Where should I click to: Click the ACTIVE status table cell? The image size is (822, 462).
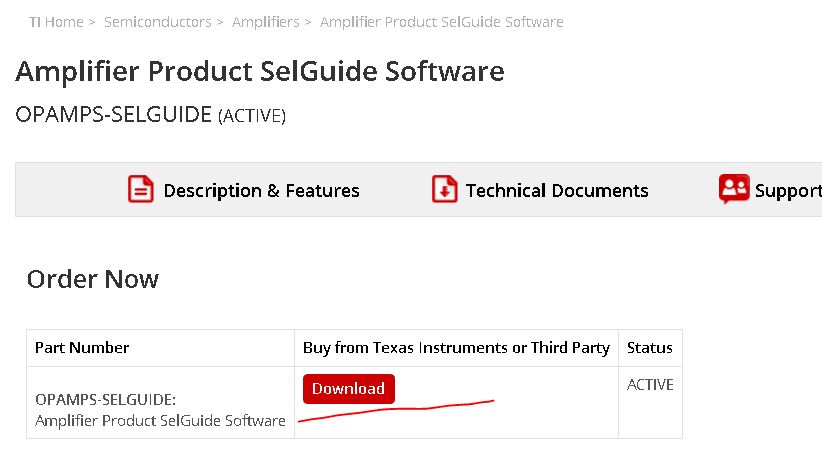click(x=650, y=384)
